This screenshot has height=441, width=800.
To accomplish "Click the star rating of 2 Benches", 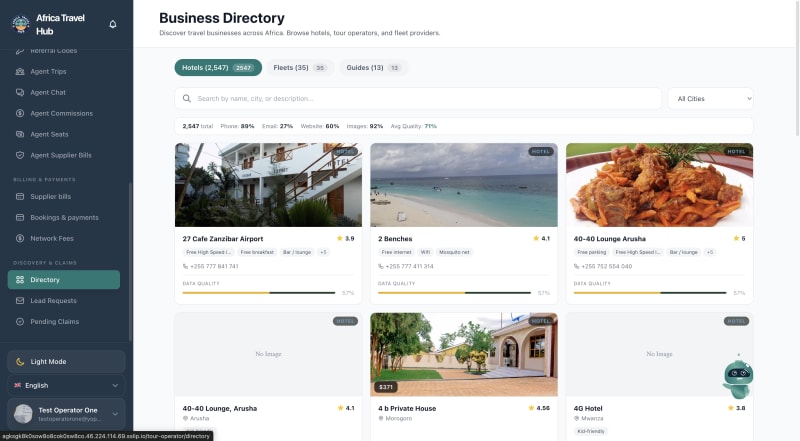I will click(541, 238).
